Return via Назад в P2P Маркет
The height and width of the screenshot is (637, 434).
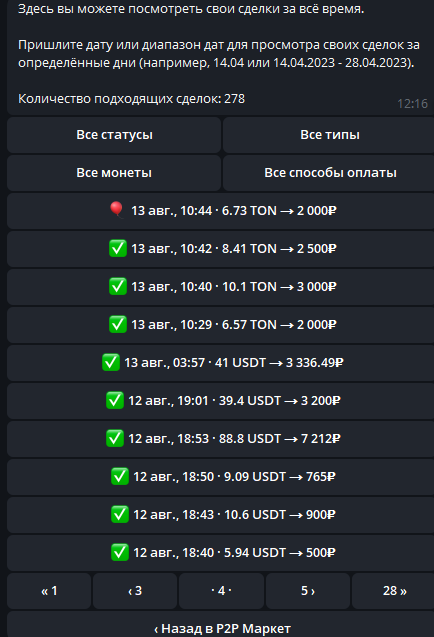(221, 626)
